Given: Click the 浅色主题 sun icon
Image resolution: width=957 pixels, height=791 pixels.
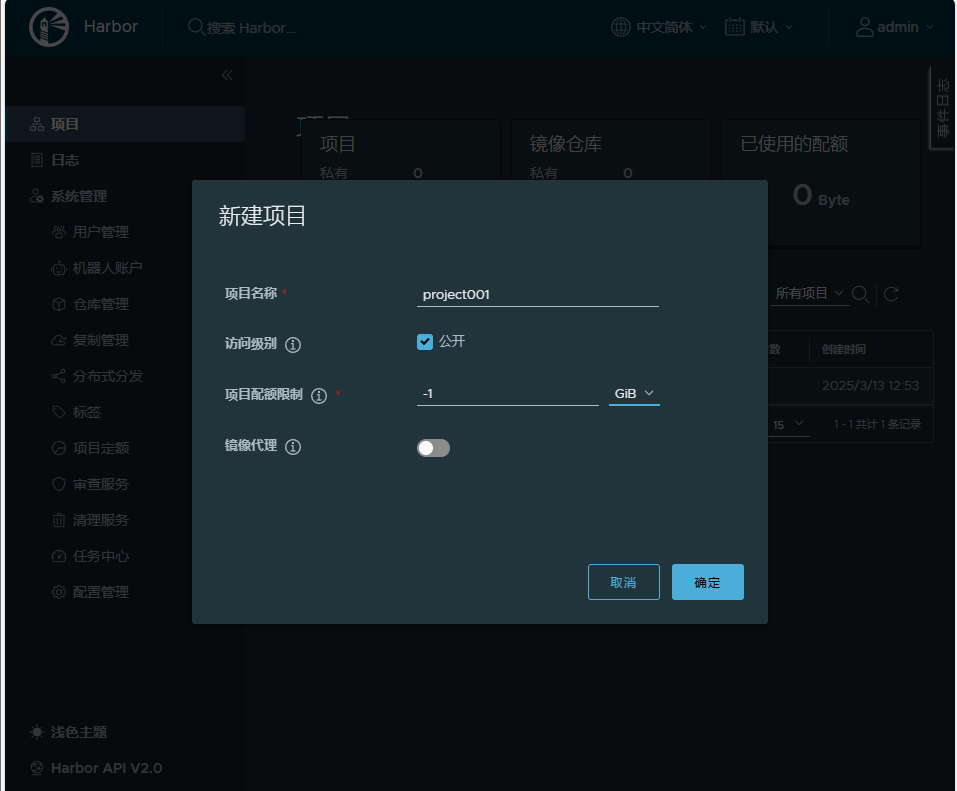Looking at the screenshot, I should pyautogui.click(x=37, y=732).
